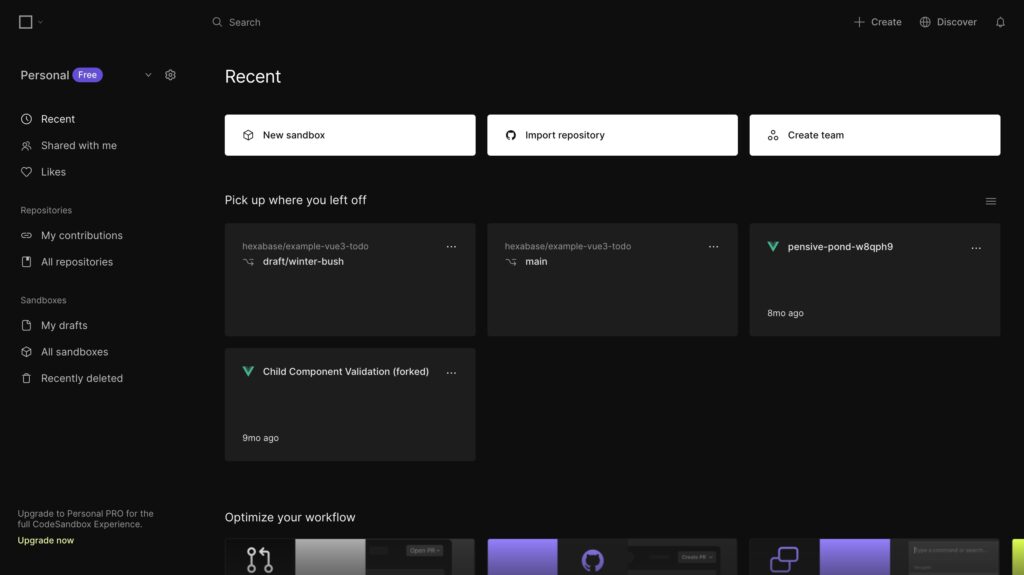Click the Import repository button
This screenshot has width=1024, height=575.
(612, 135)
